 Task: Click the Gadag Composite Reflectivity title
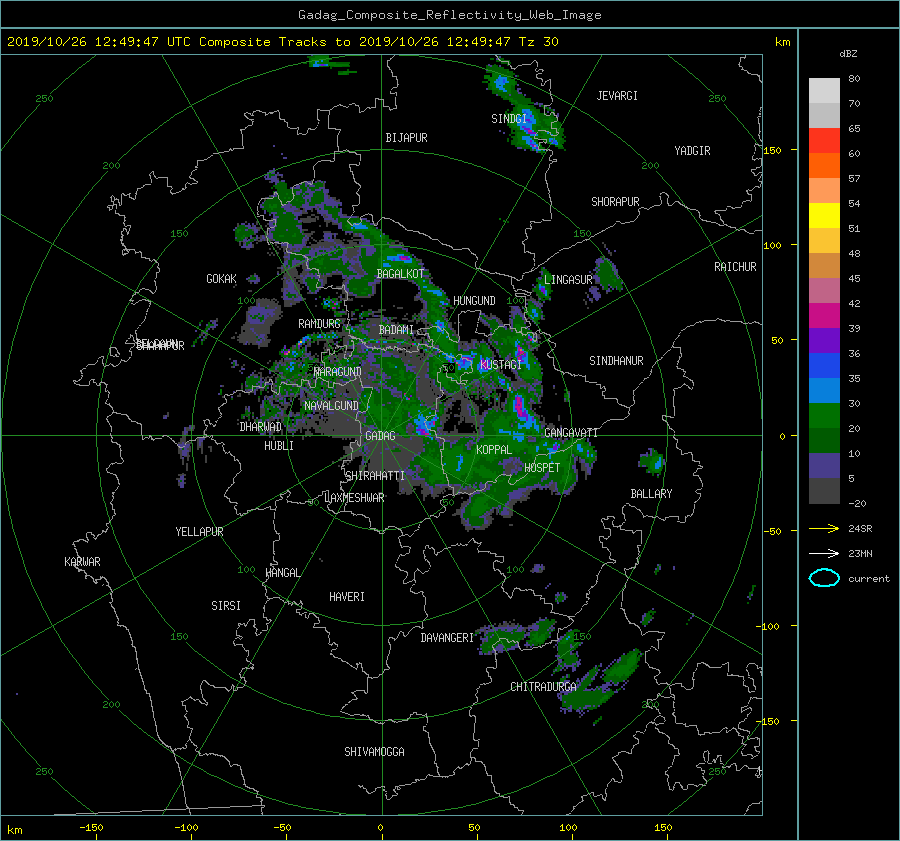click(449, 15)
